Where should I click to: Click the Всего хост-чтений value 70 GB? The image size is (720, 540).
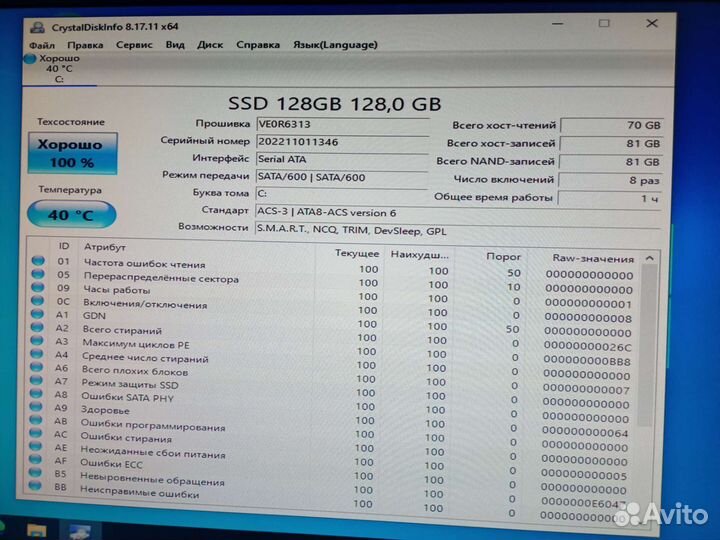[x=612, y=125]
